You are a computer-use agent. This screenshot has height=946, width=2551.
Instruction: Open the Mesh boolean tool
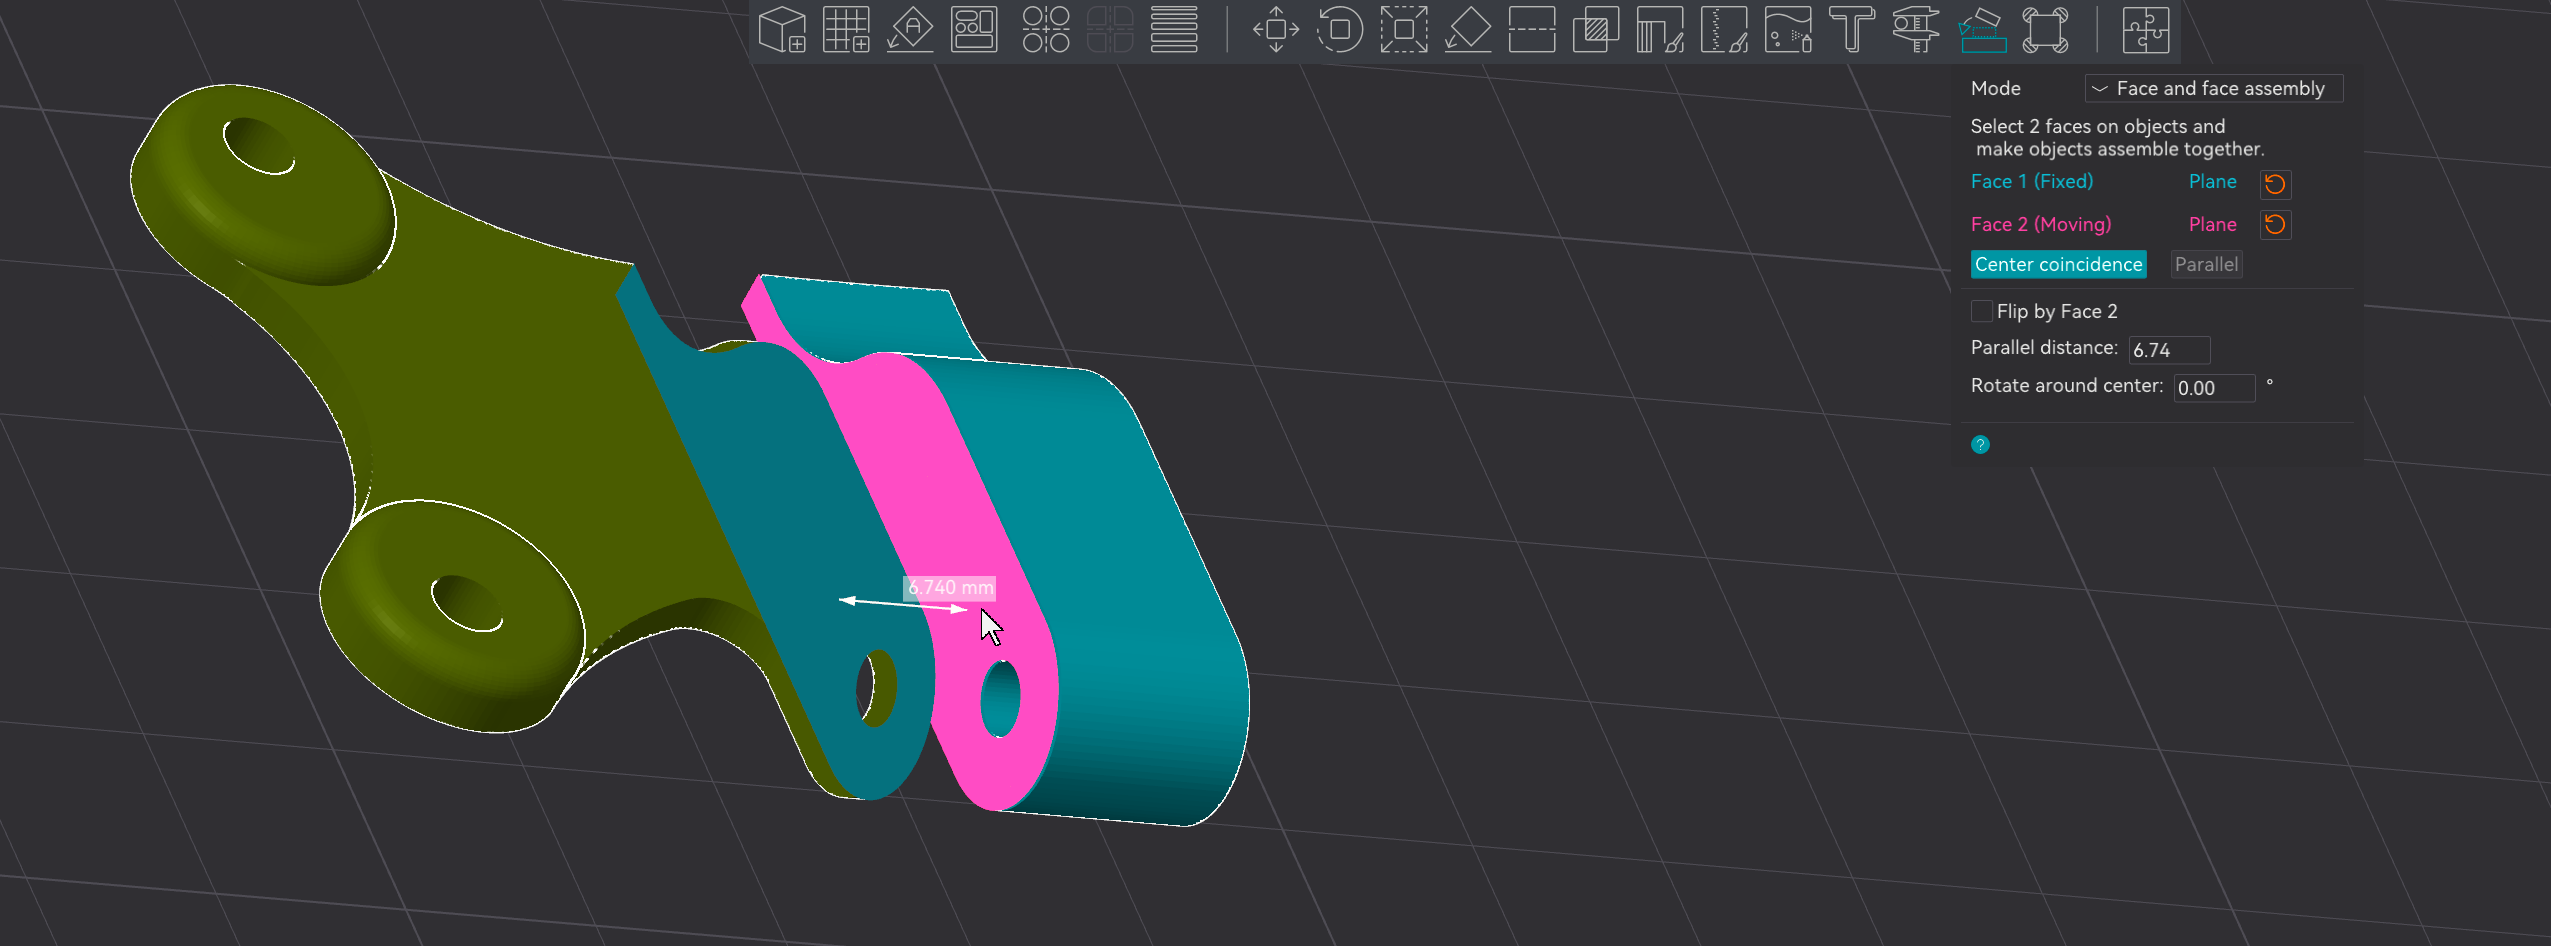pyautogui.click(x=1596, y=29)
